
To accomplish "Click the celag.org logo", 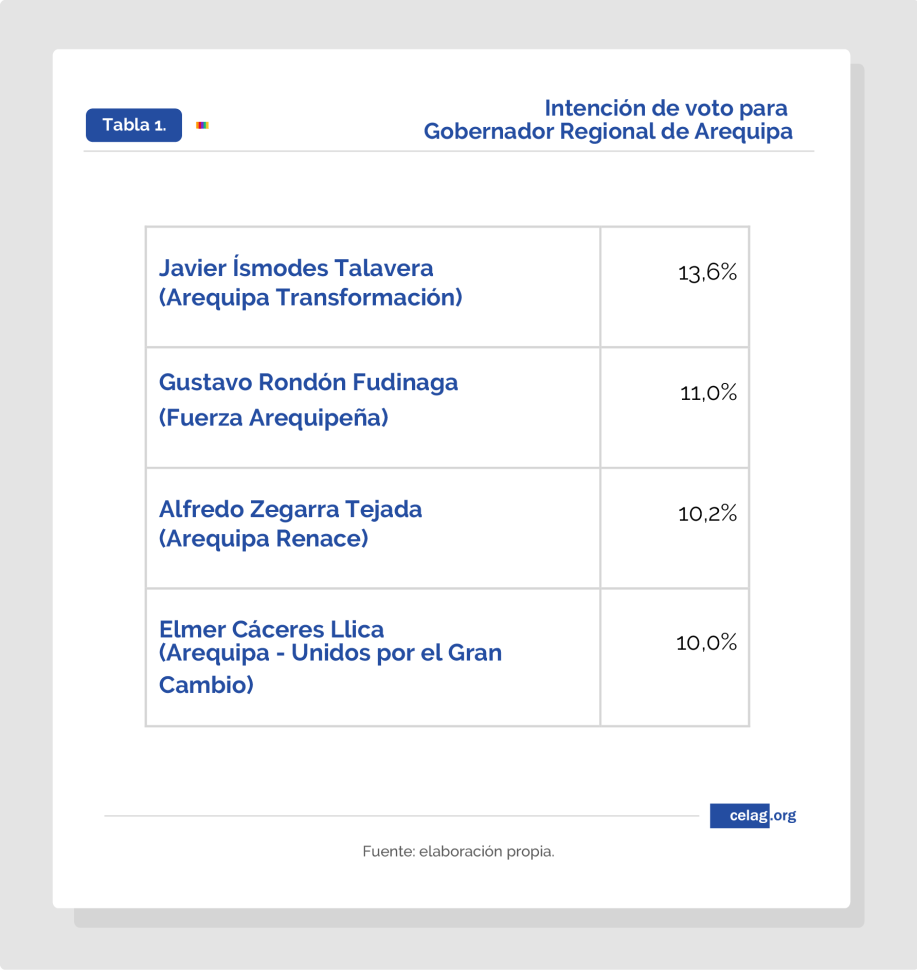I will click(753, 815).
